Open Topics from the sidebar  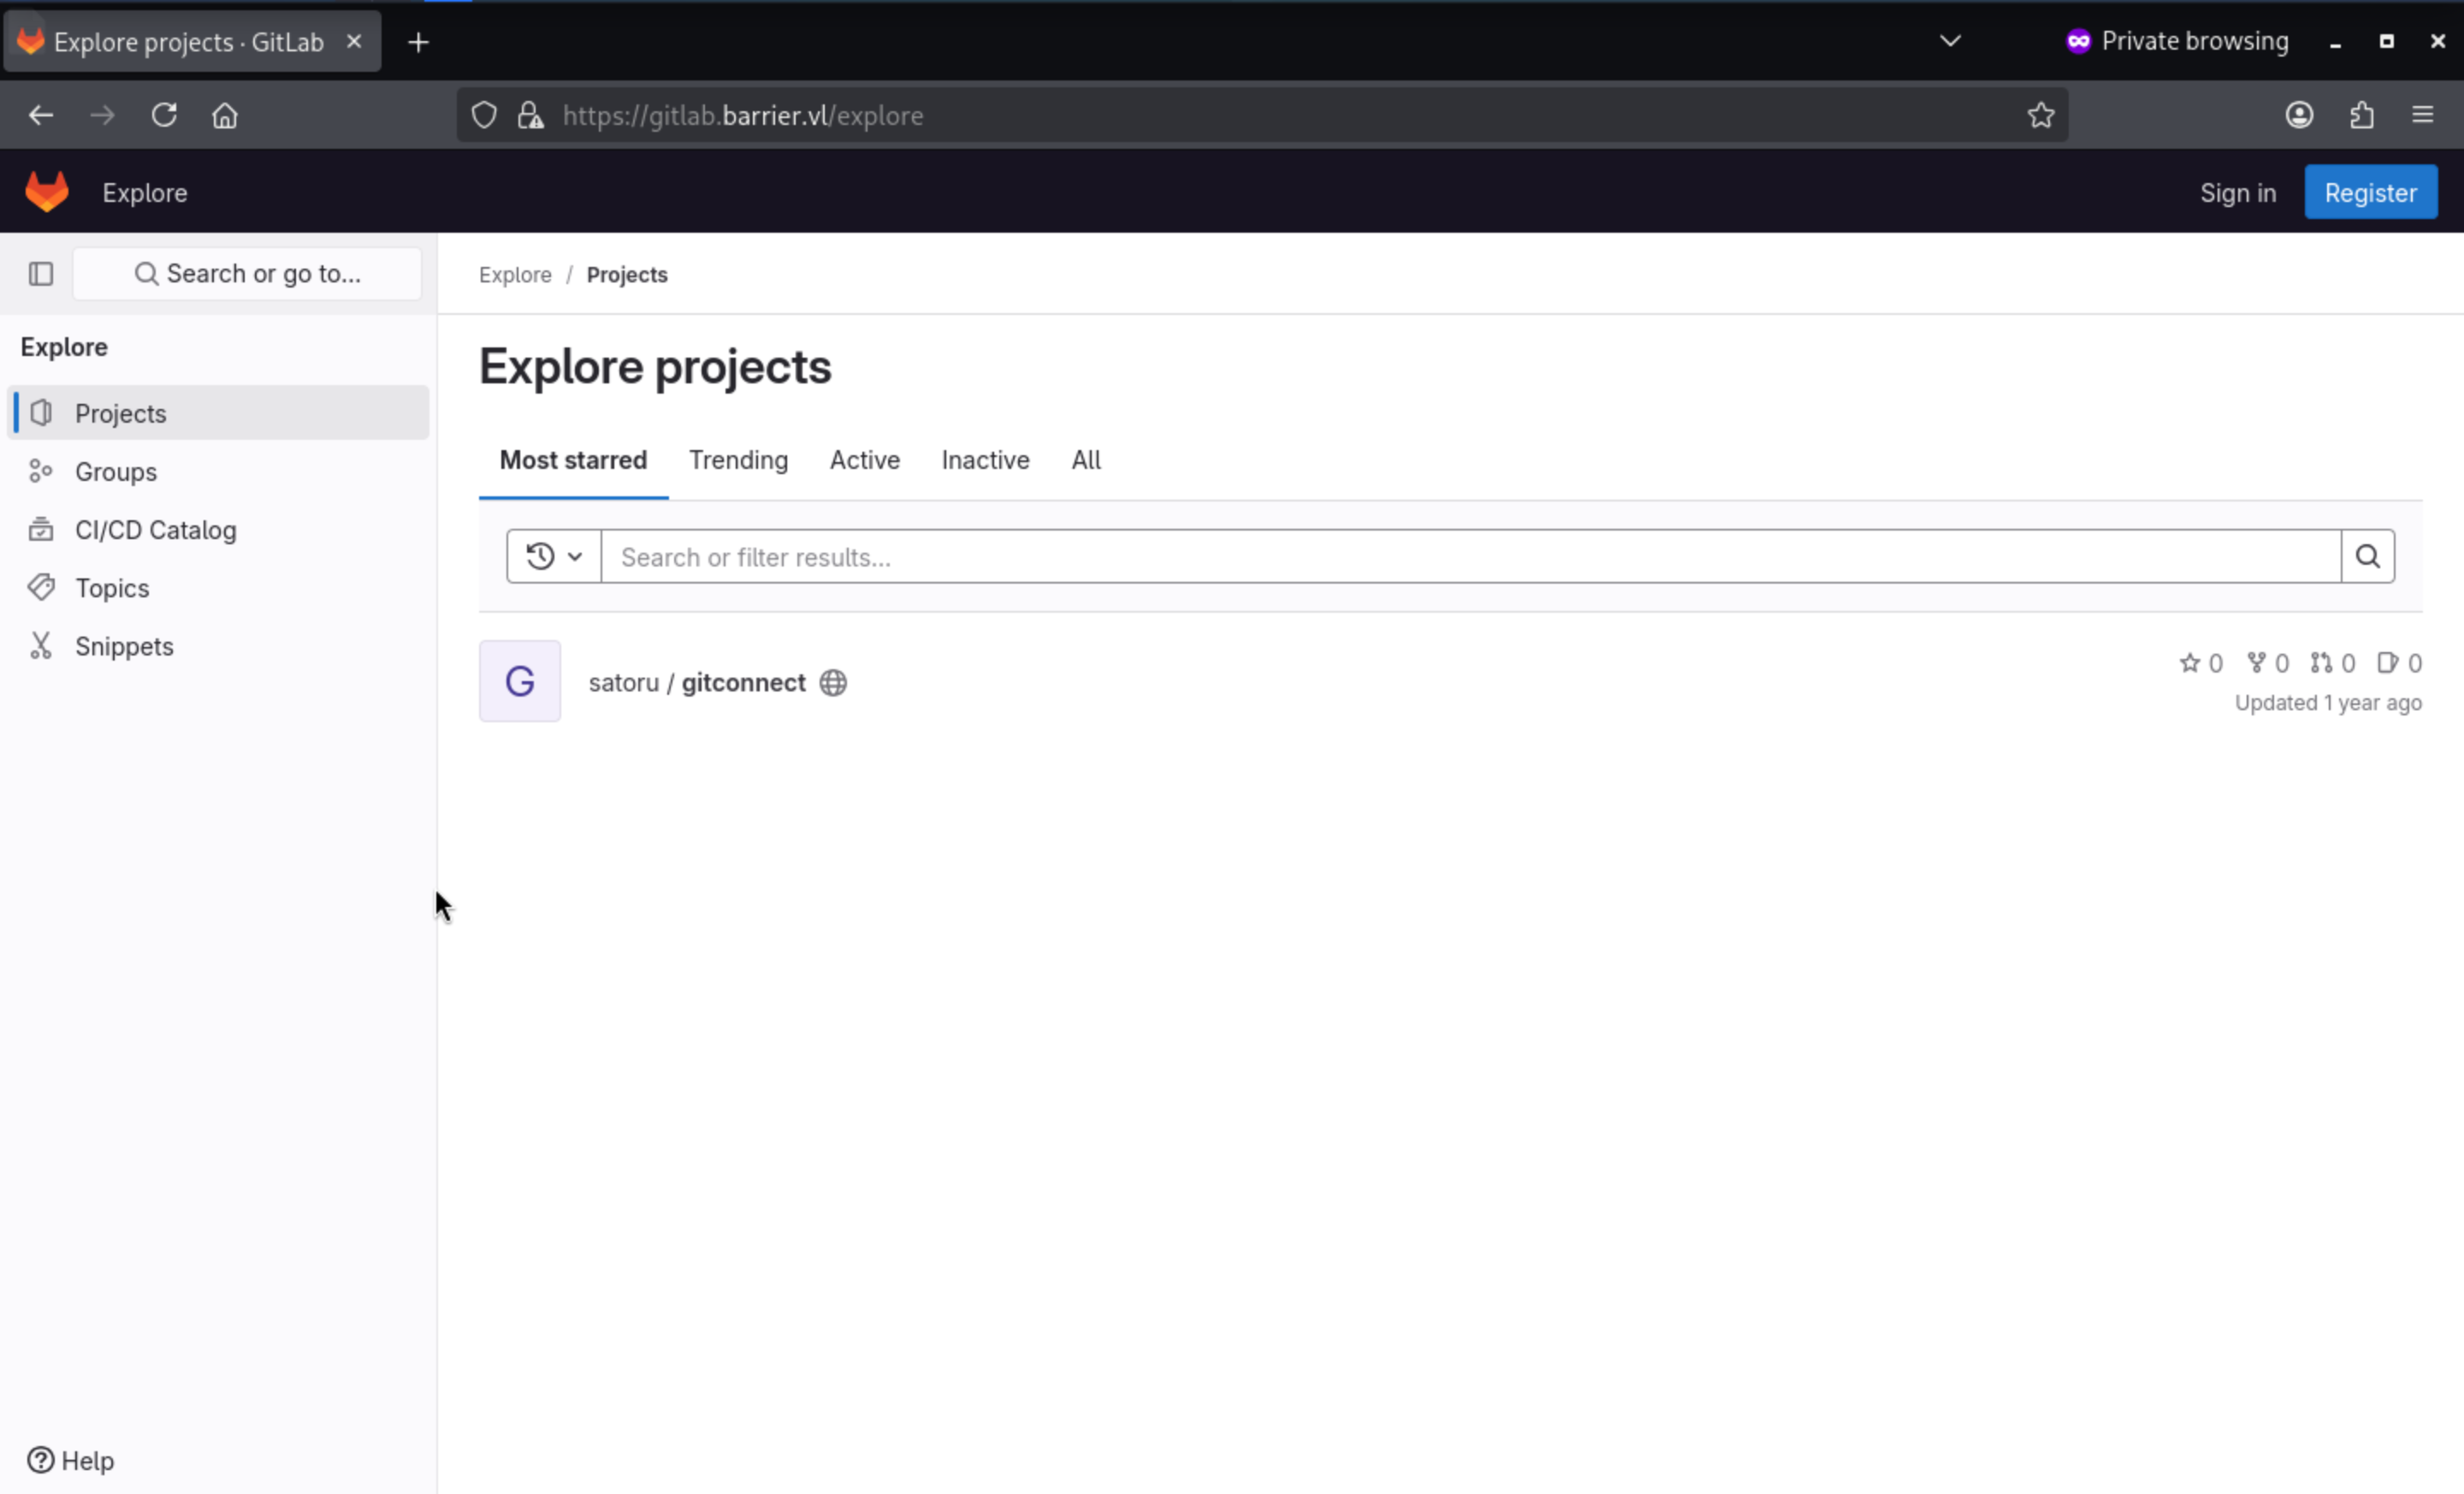click(x=111, y=587)
